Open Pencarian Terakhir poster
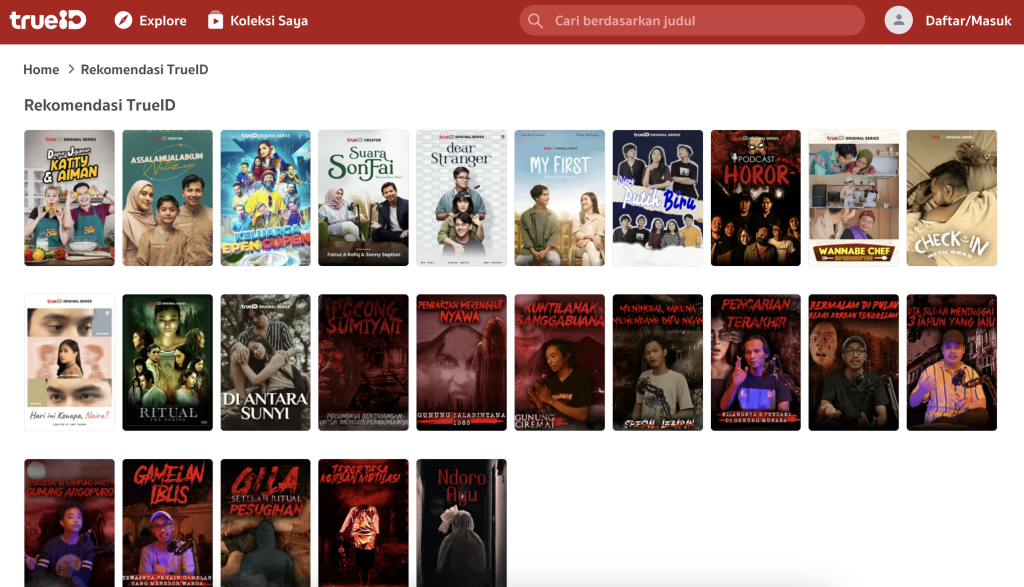 point(756,362)
